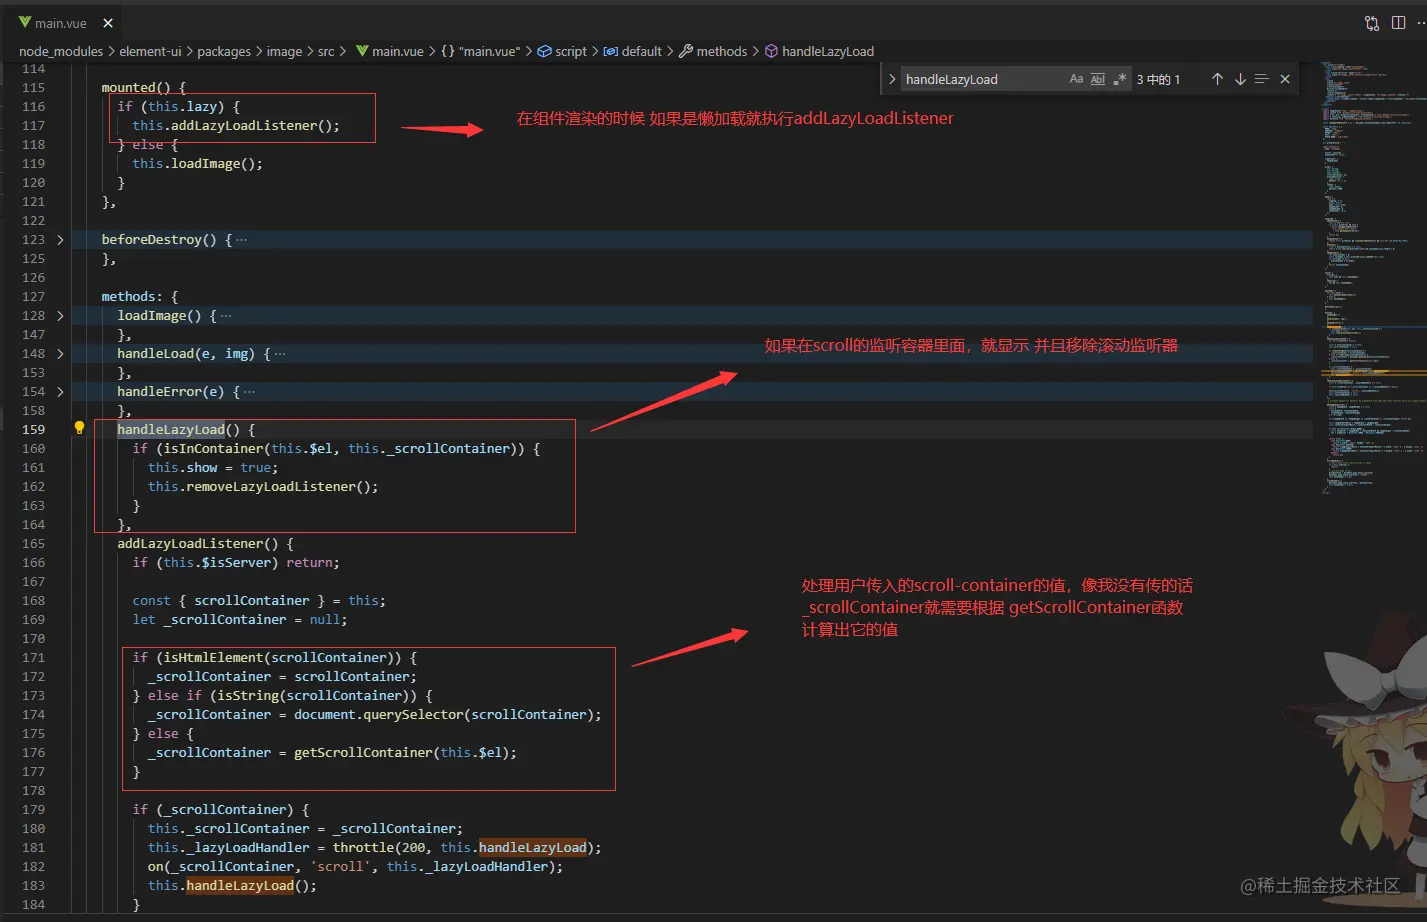Viewport: 1427px width, 922px height.
Task: Select node_modules in breadcrumb path
Action: click(61, 51)
